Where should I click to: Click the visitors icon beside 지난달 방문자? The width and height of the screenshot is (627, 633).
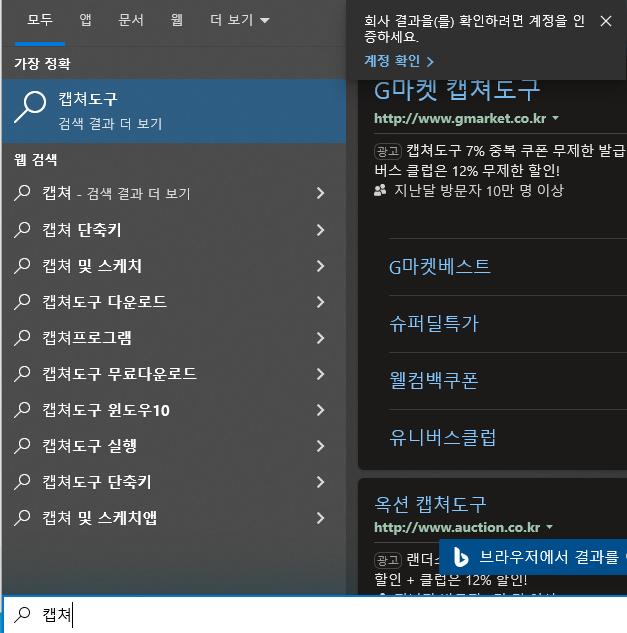pos(380,190)
